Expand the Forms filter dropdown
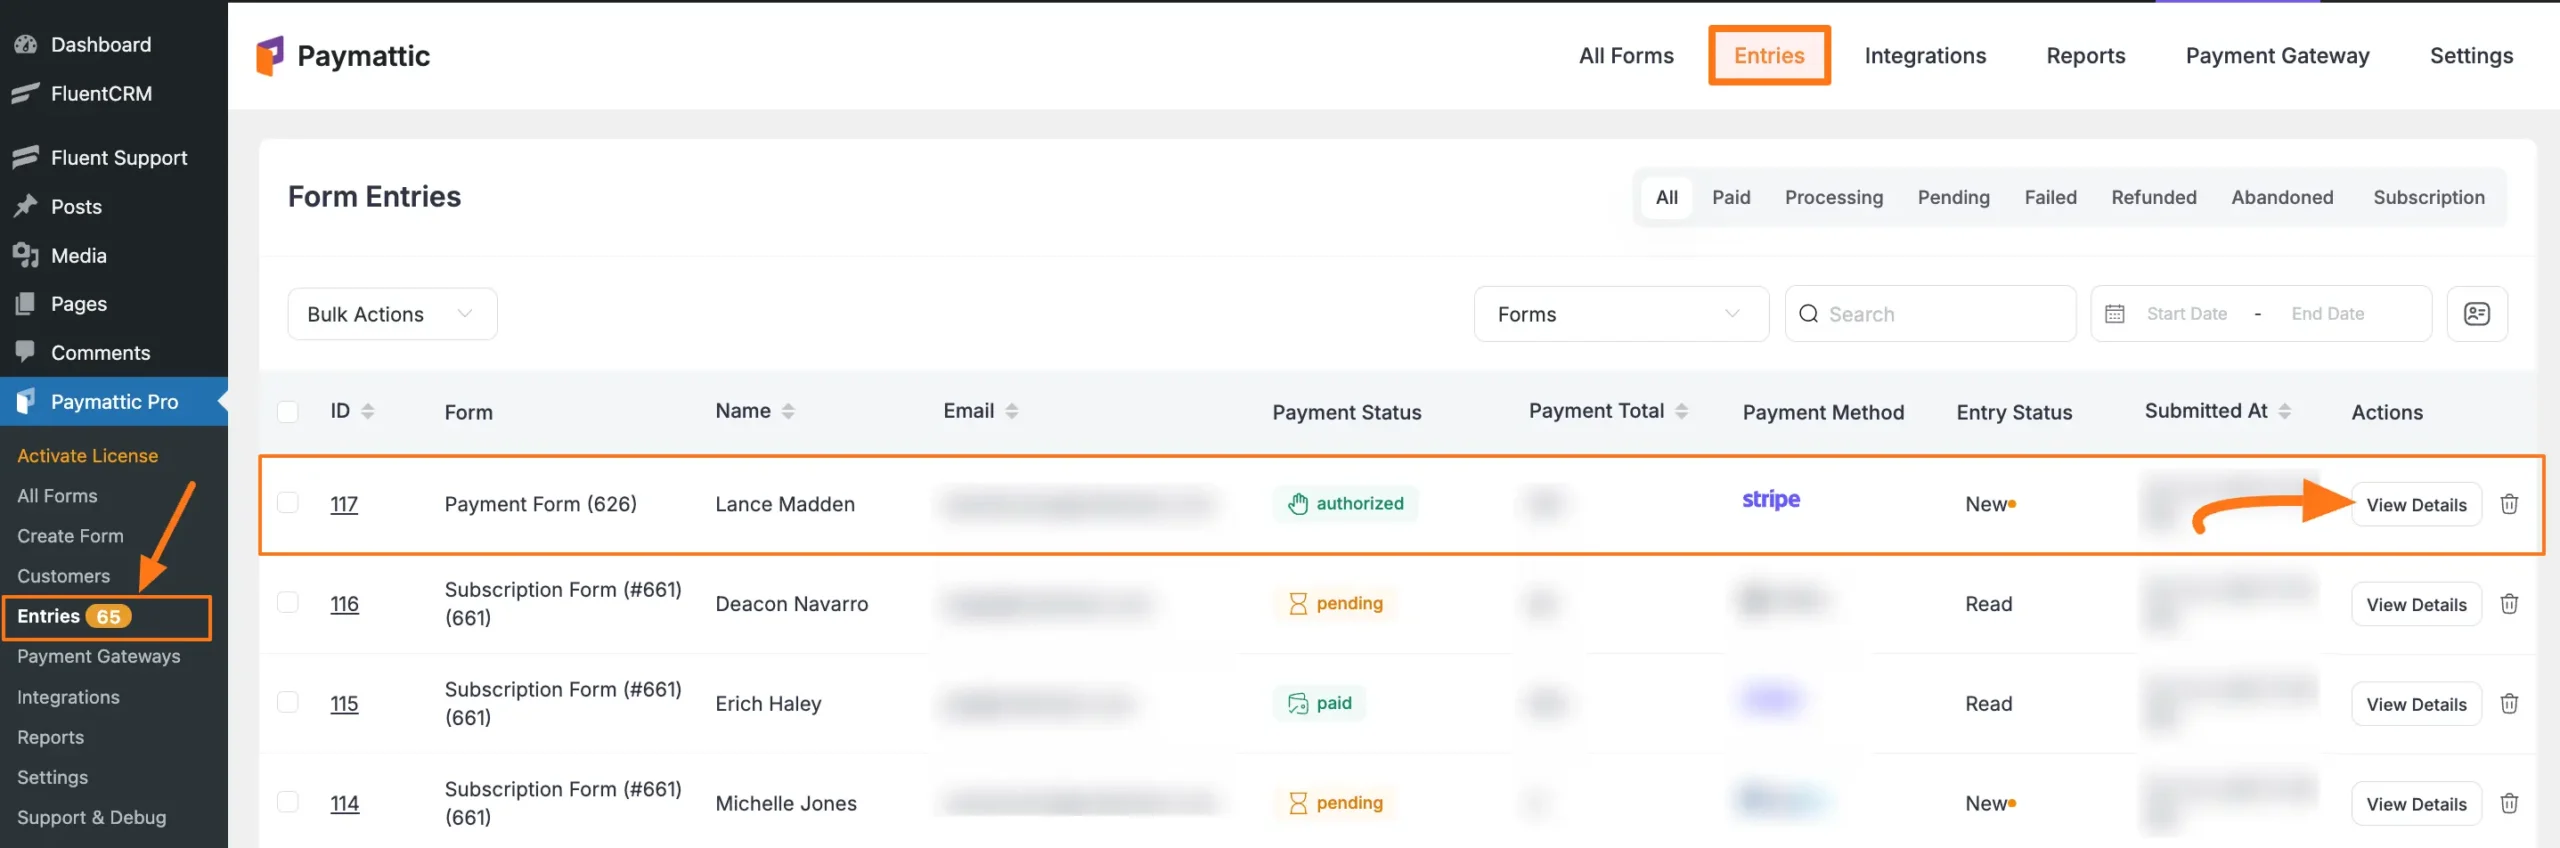This screenshot has width=2560, height=848. click(1620, 313)
